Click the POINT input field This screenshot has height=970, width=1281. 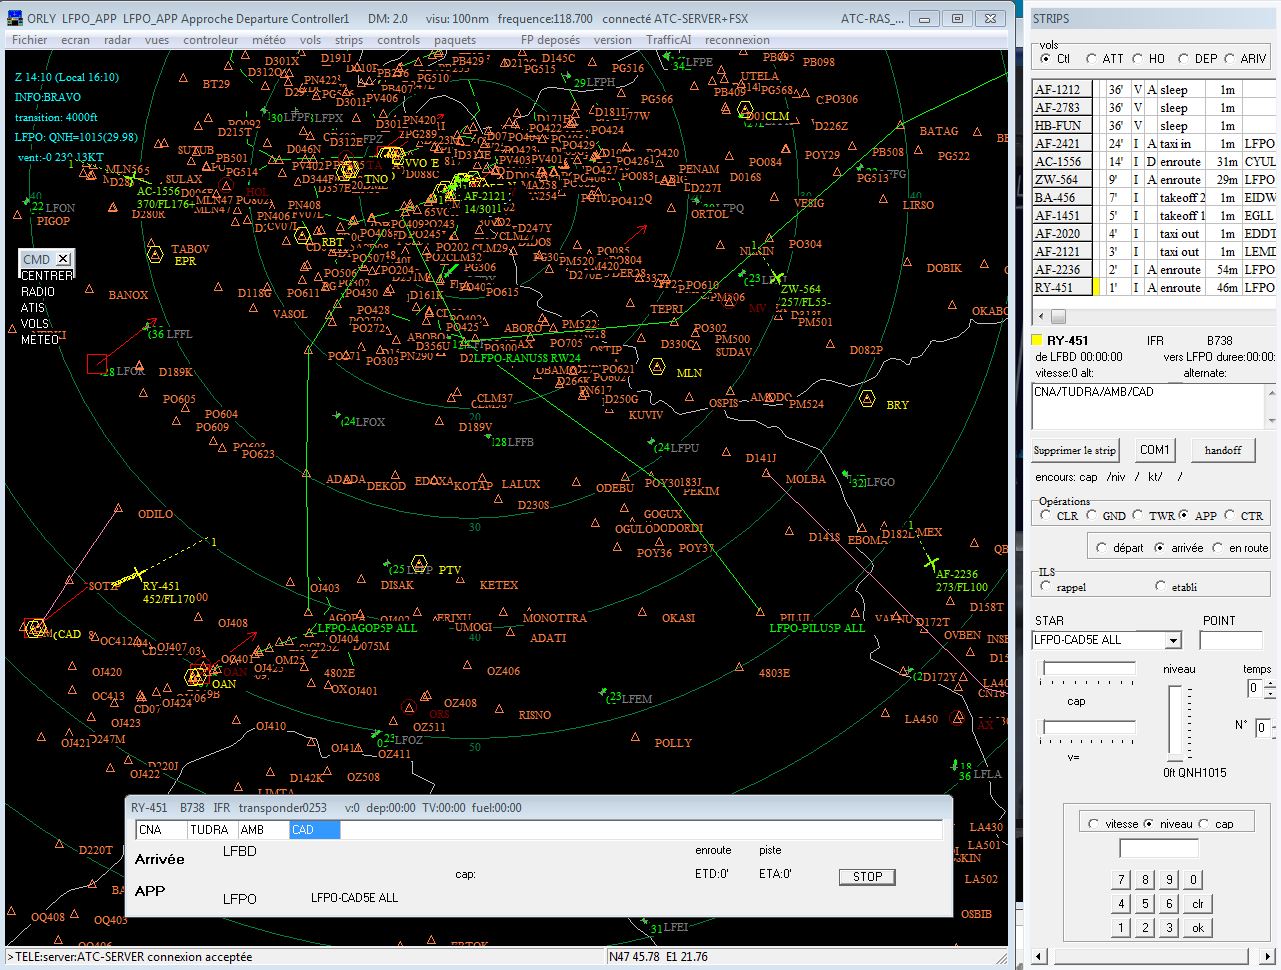coord(1231,640)
